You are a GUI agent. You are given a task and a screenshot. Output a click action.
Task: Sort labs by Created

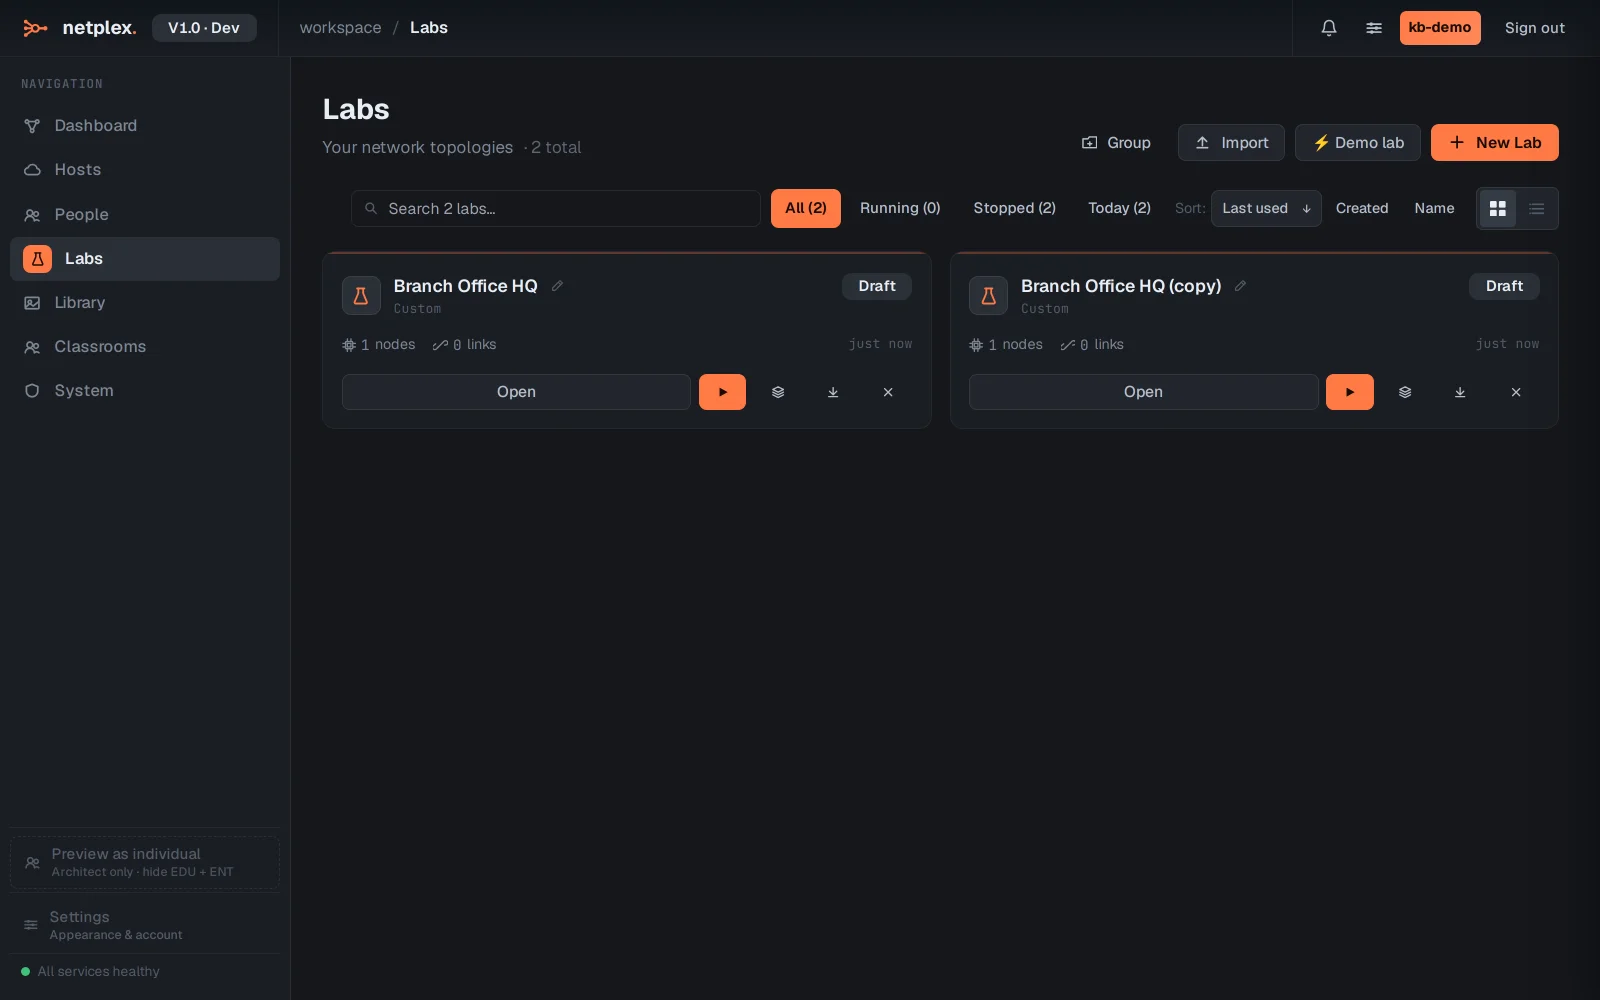point(1362,209)
